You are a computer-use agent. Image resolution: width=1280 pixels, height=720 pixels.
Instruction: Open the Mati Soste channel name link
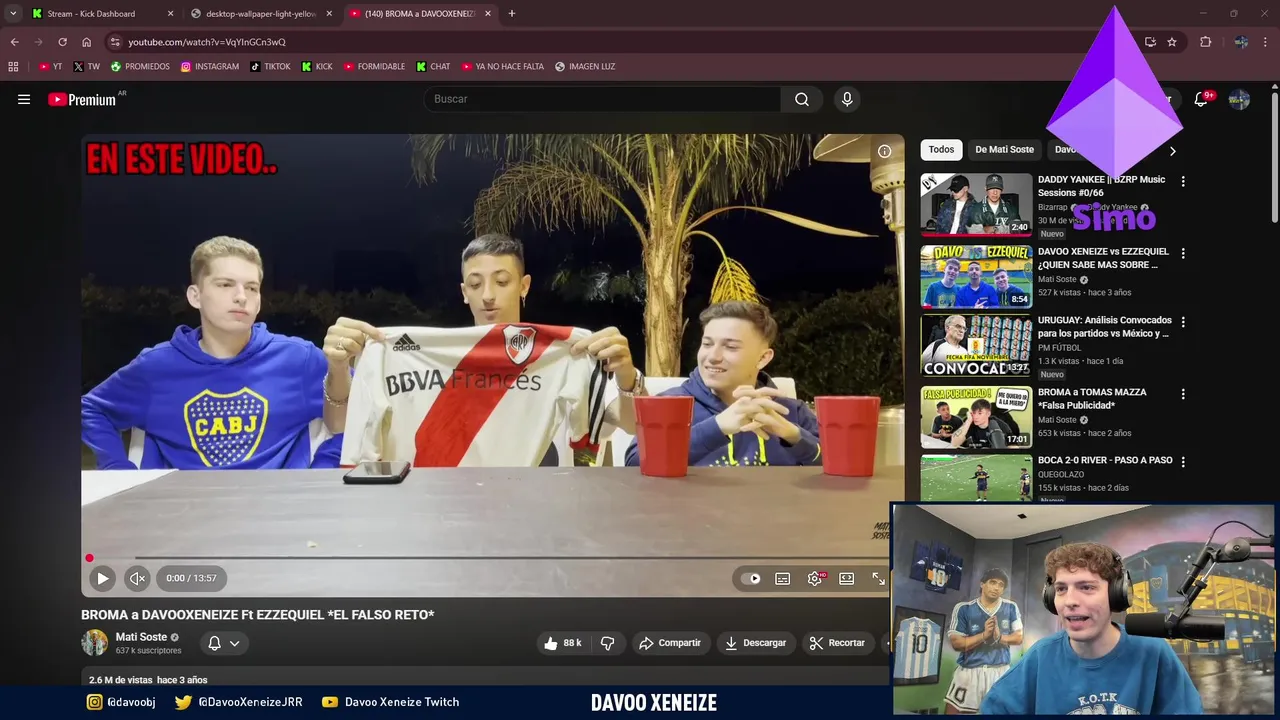click(141, 637)
